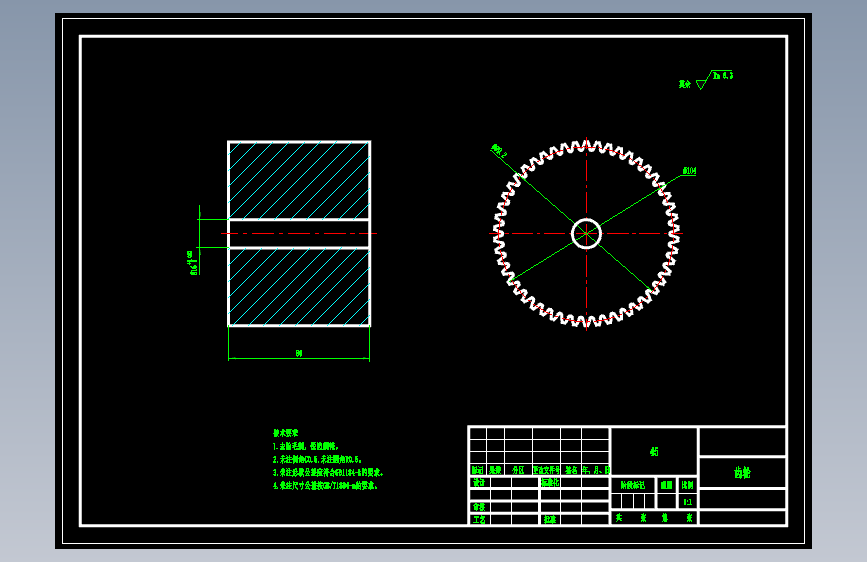The height and width of the screenshot is (562, 867).
Task: Select the Ø104 diameter dimension label
Action: click(690, 171)
